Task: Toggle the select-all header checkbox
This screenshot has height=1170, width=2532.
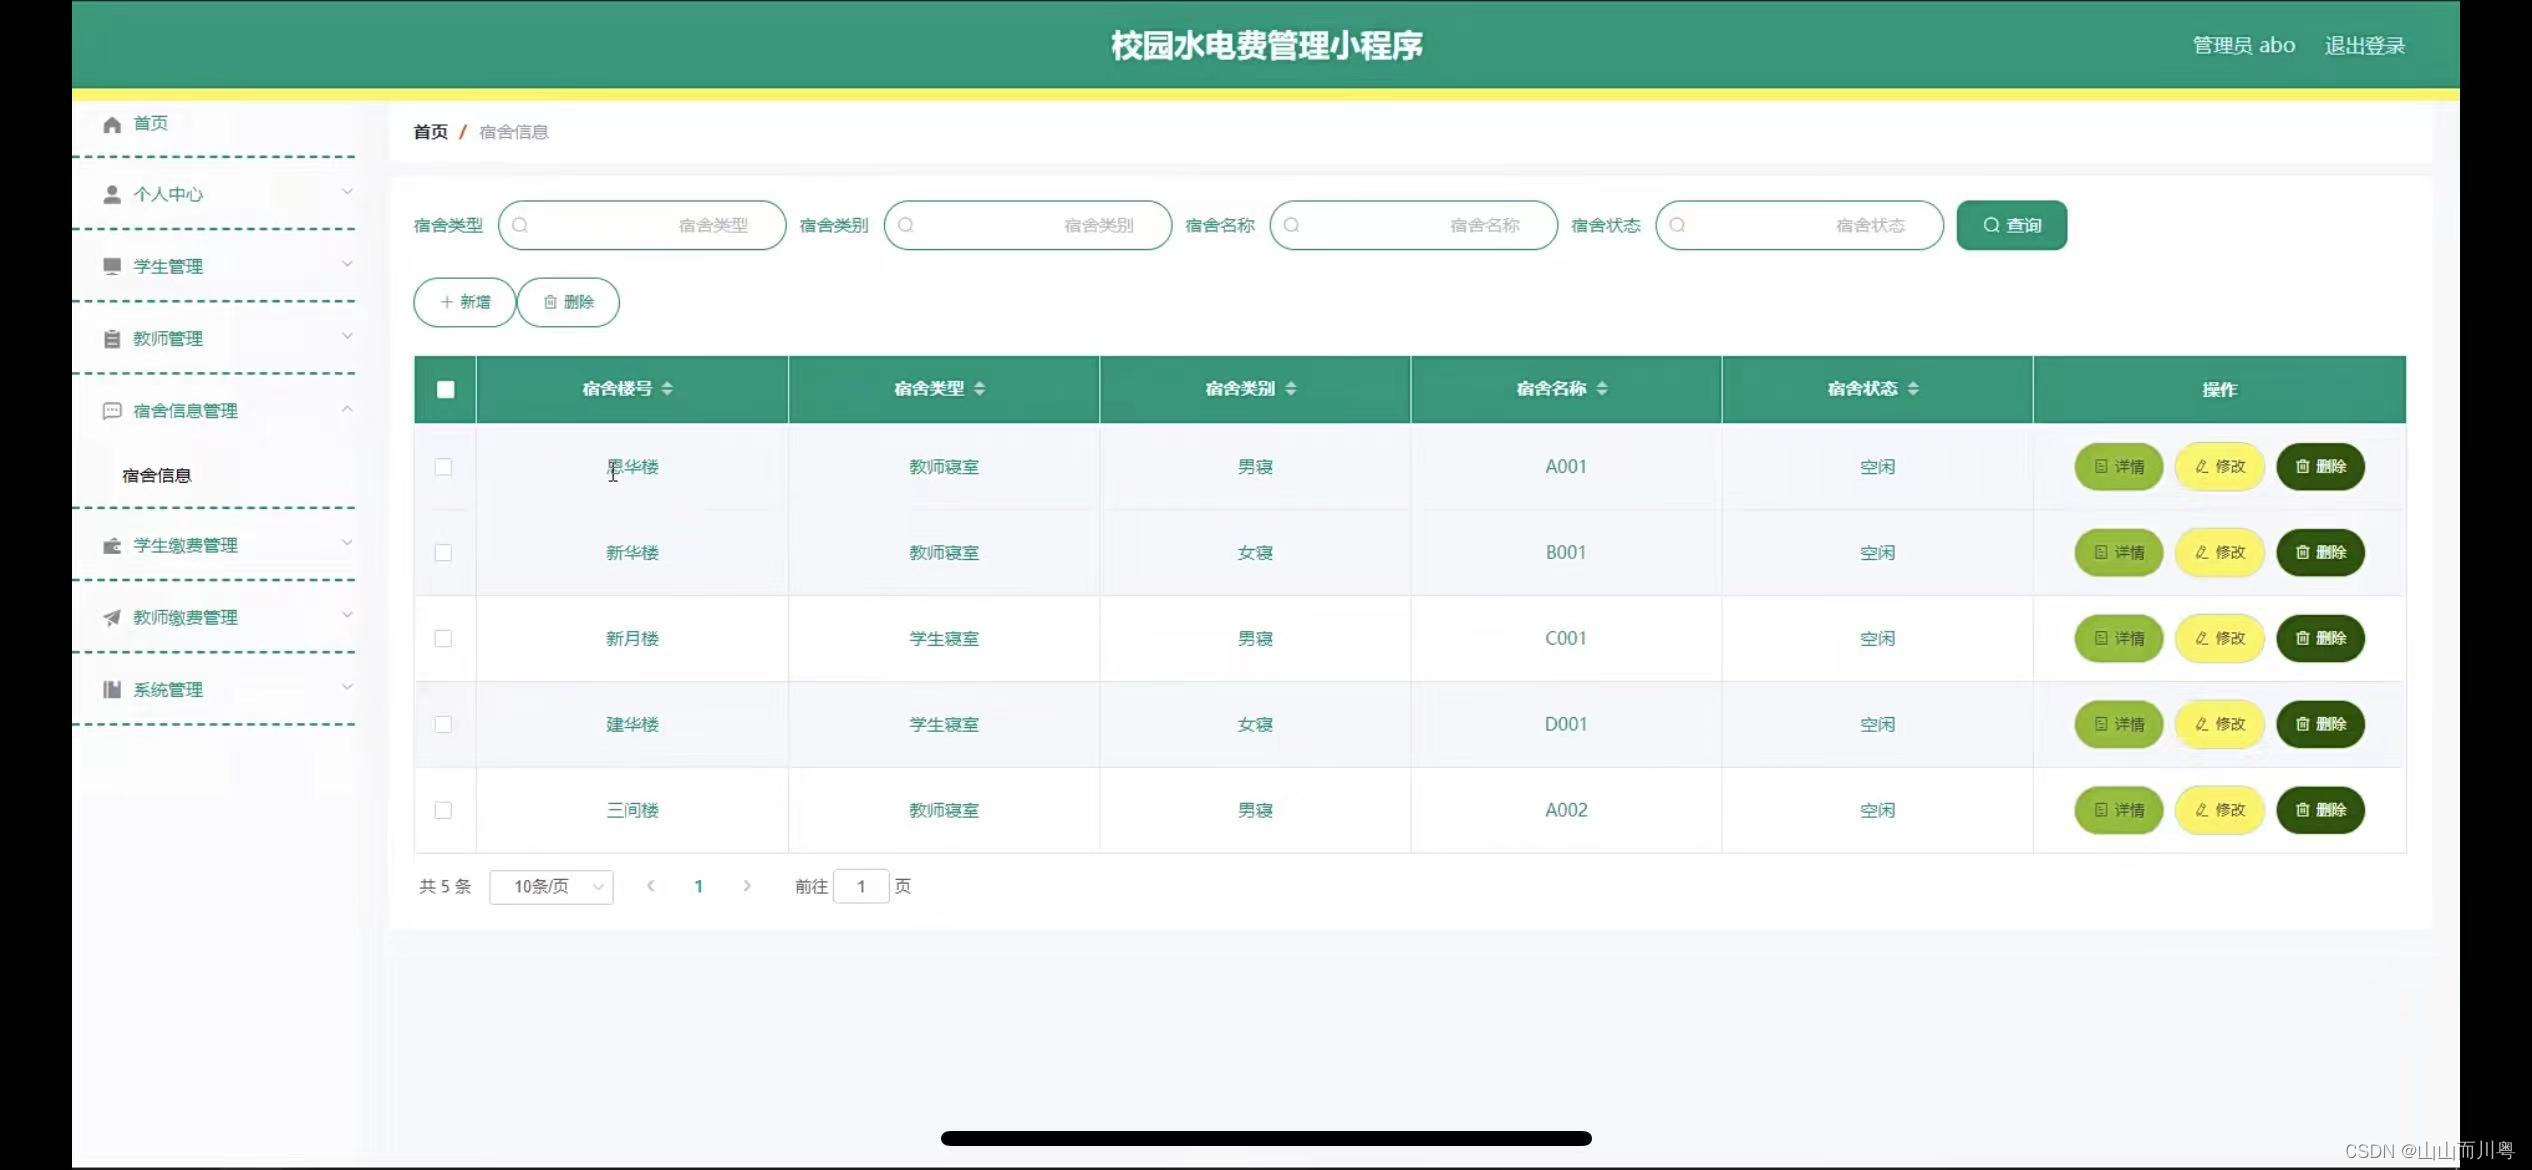Action: (x=444, y=387)
